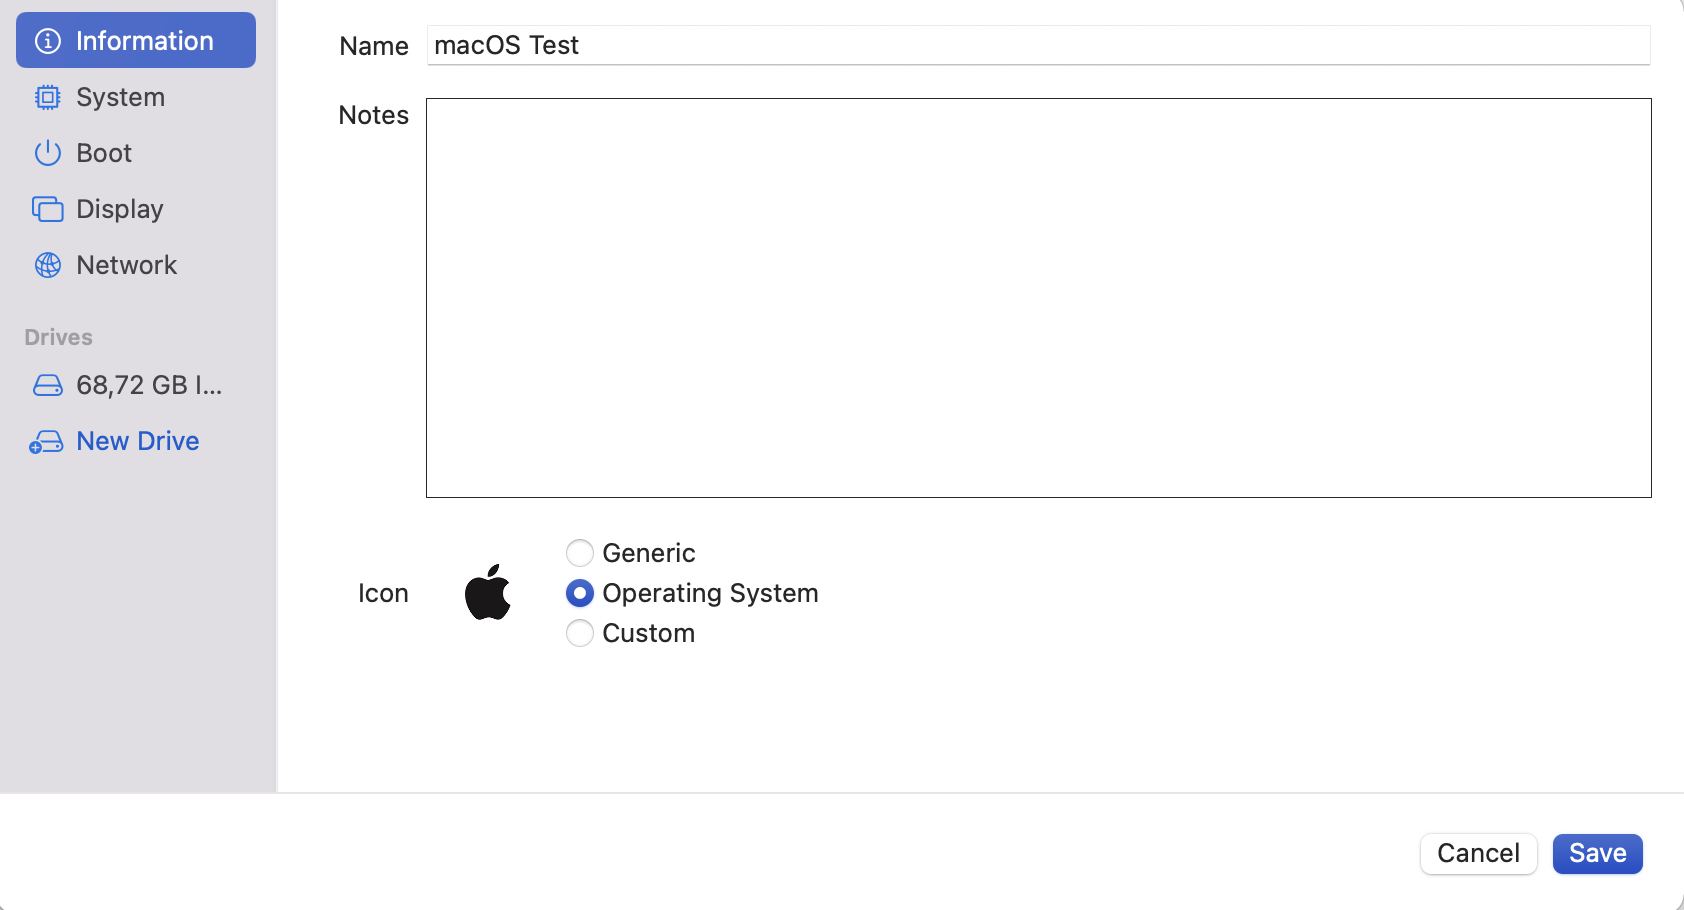Select the Generic icon option
The height and width of the screenshot is (910, 1684).
pos(579,553)
